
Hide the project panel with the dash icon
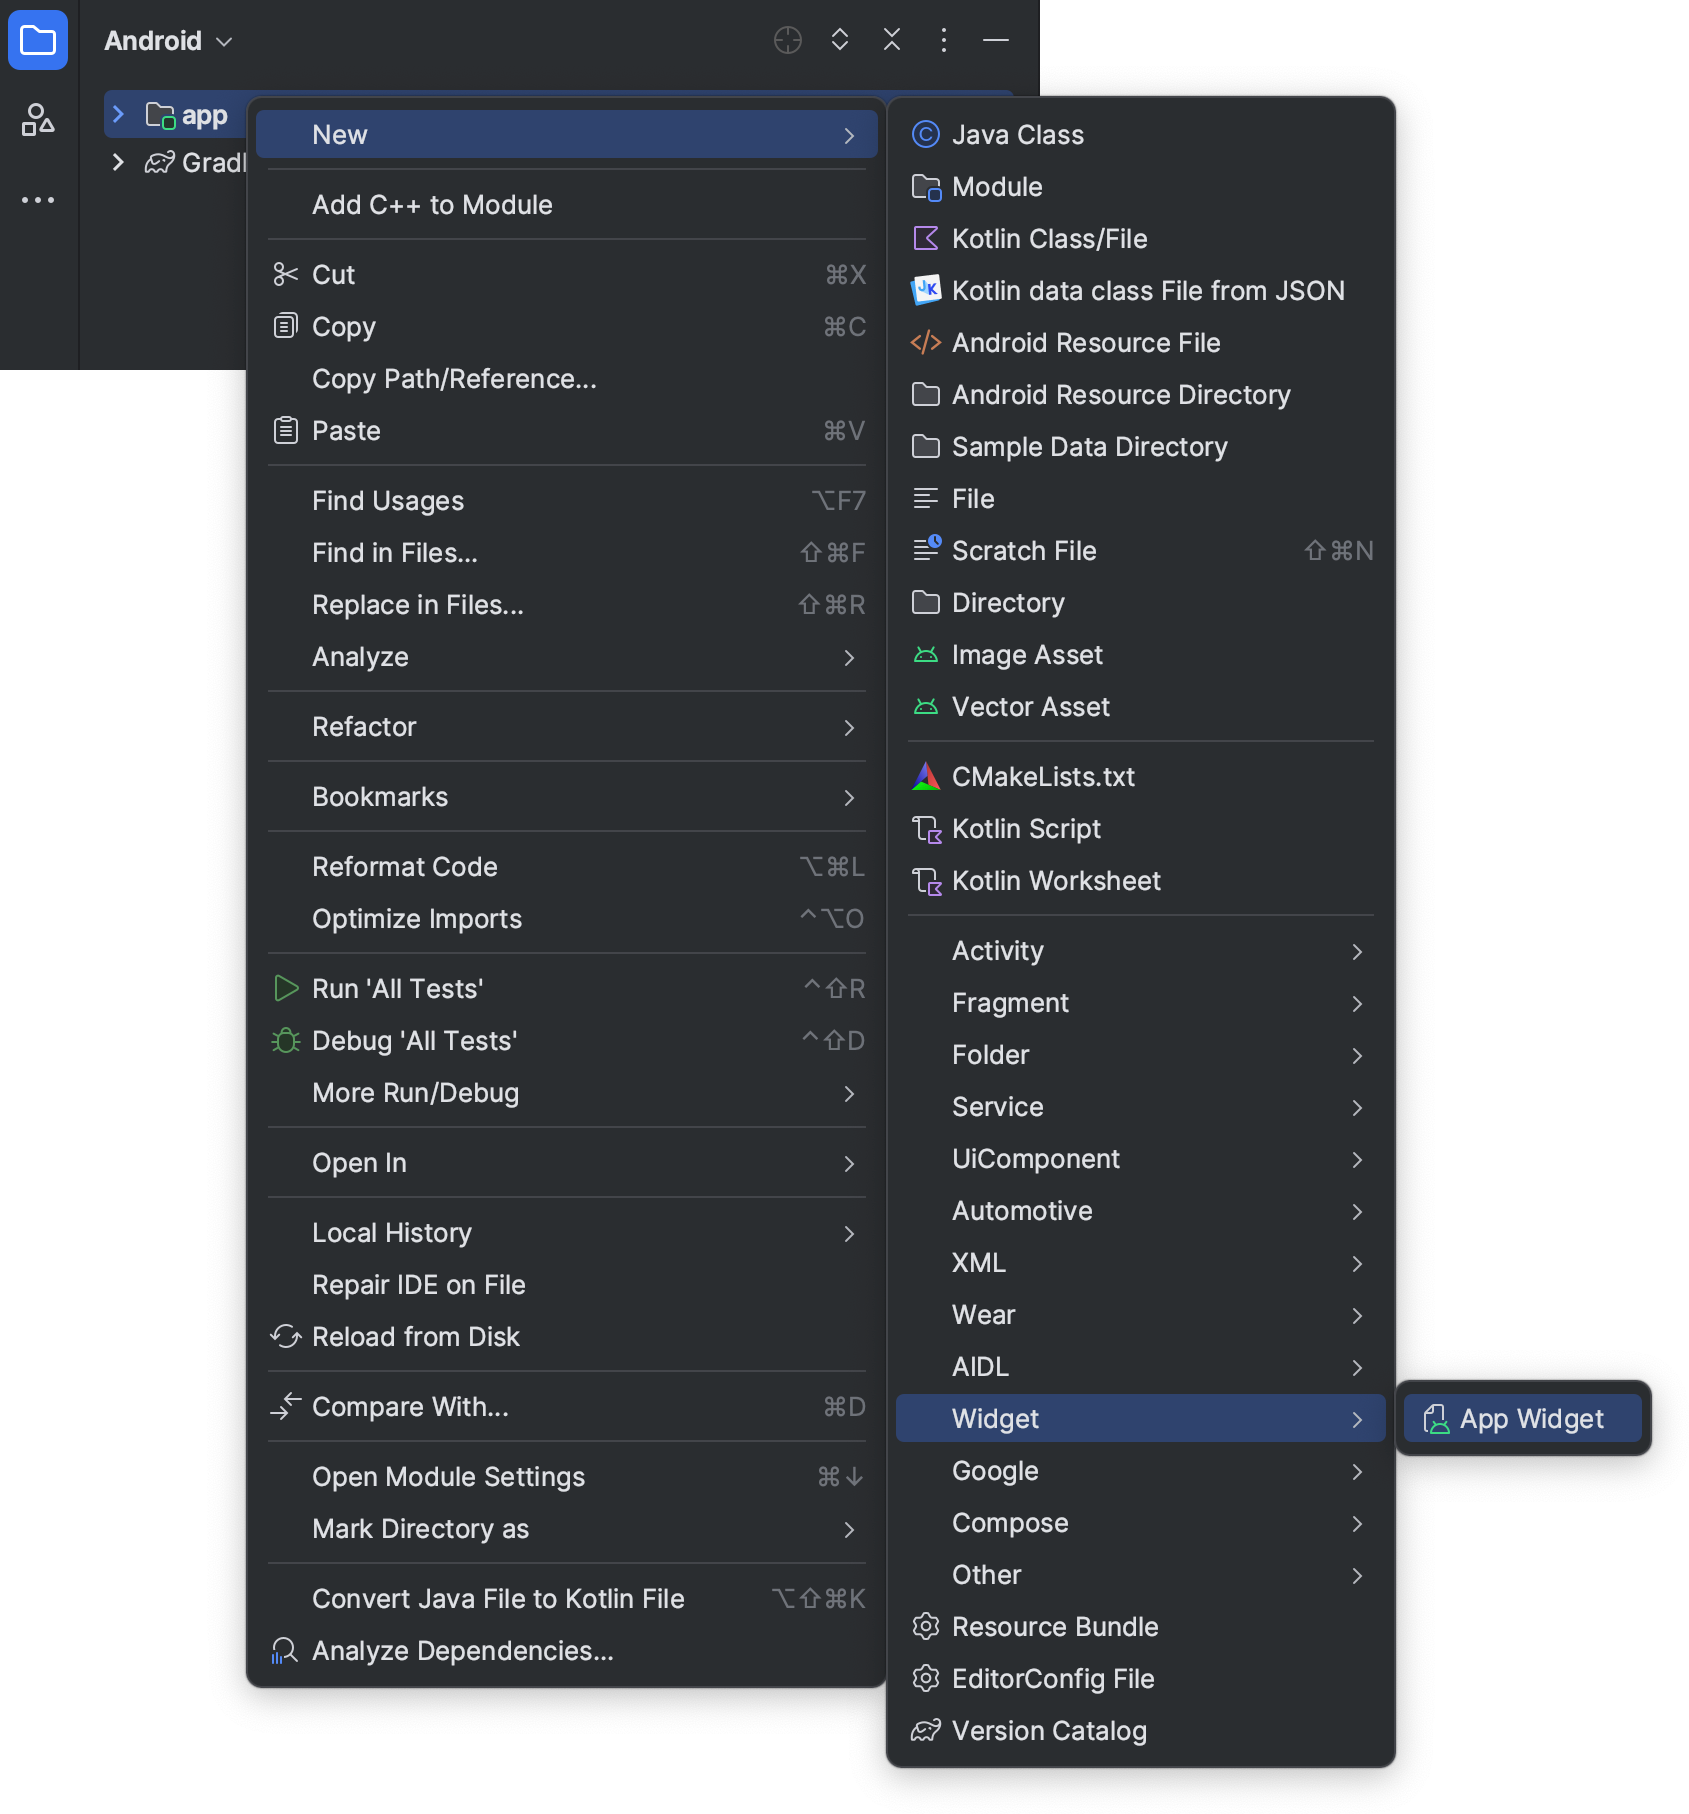(996, 40)
